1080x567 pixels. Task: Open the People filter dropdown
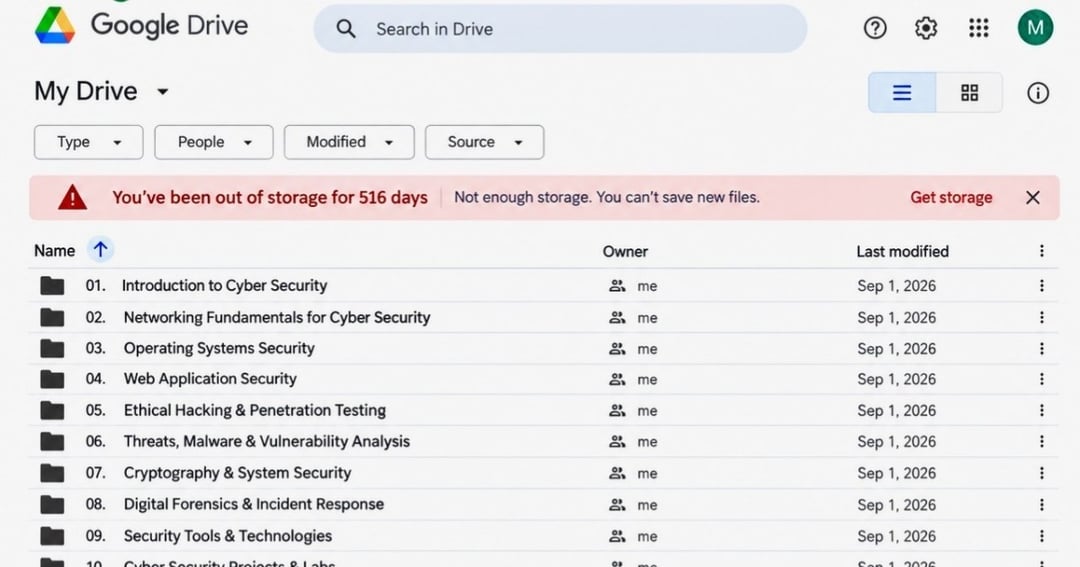pyautogui.click(x=214, y=142)
